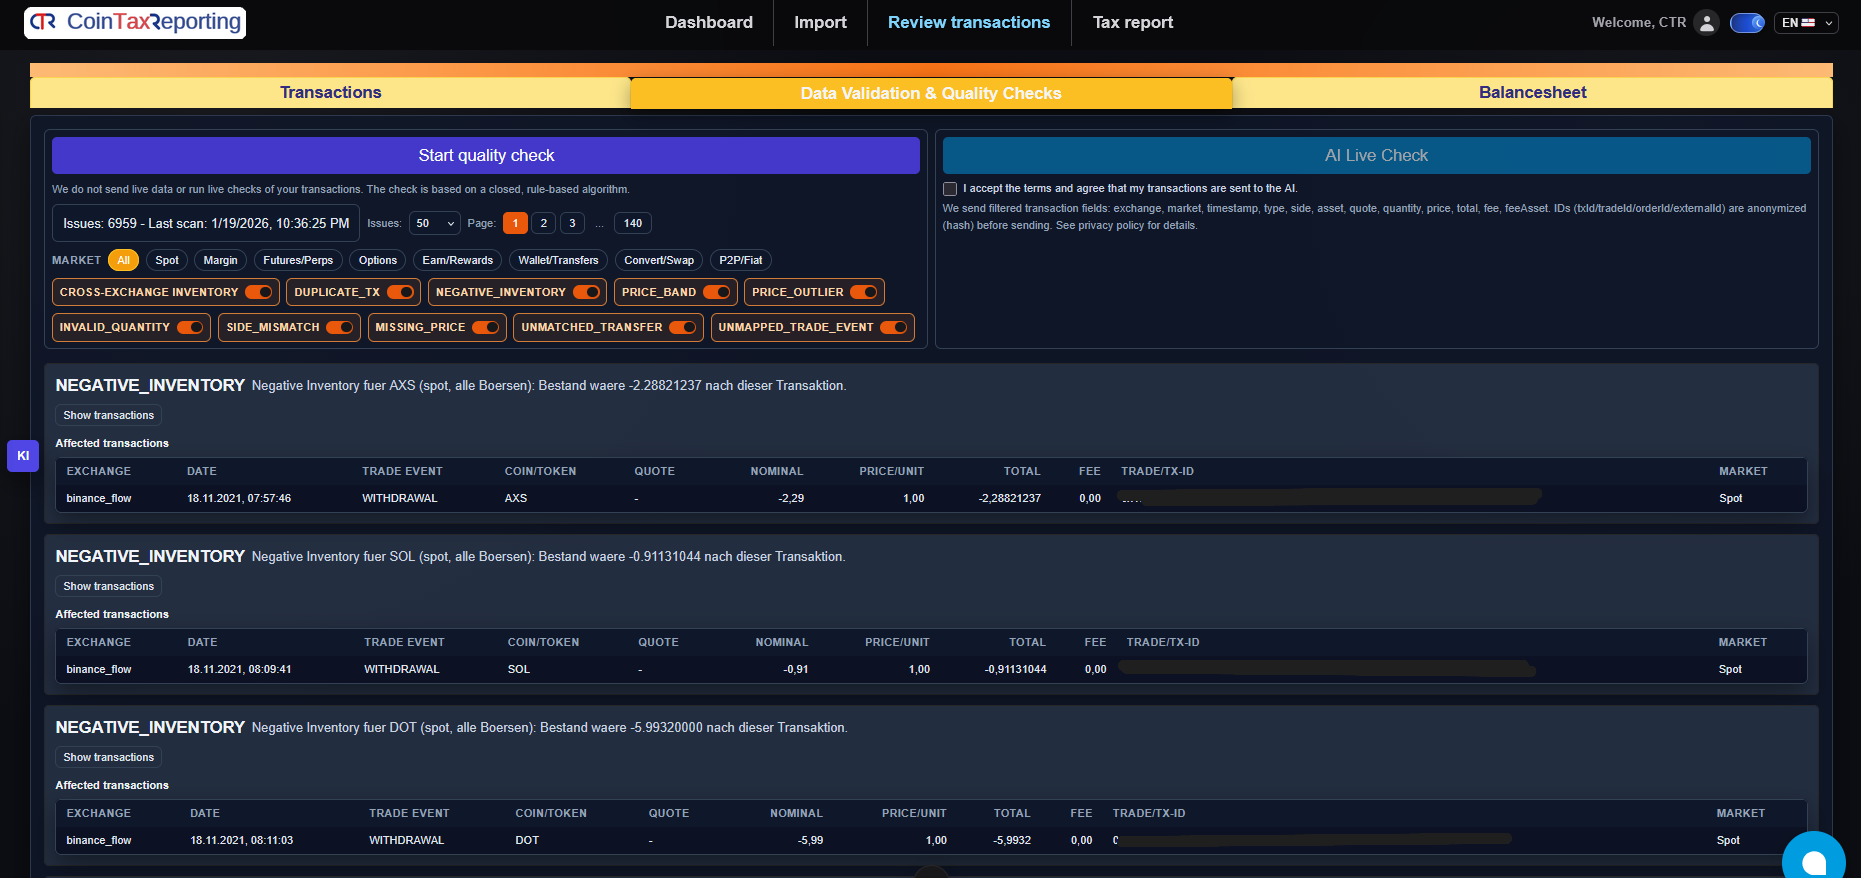Toggle the dark mode switch in header
The height and width of the screenshot is (878, 1861).
1747,23
